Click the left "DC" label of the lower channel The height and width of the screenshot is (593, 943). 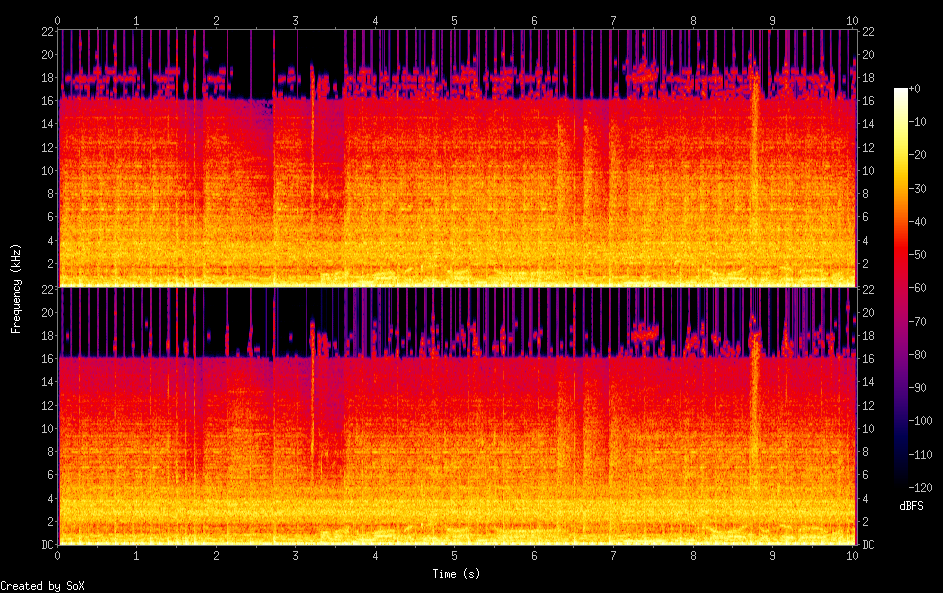[47, 545]
